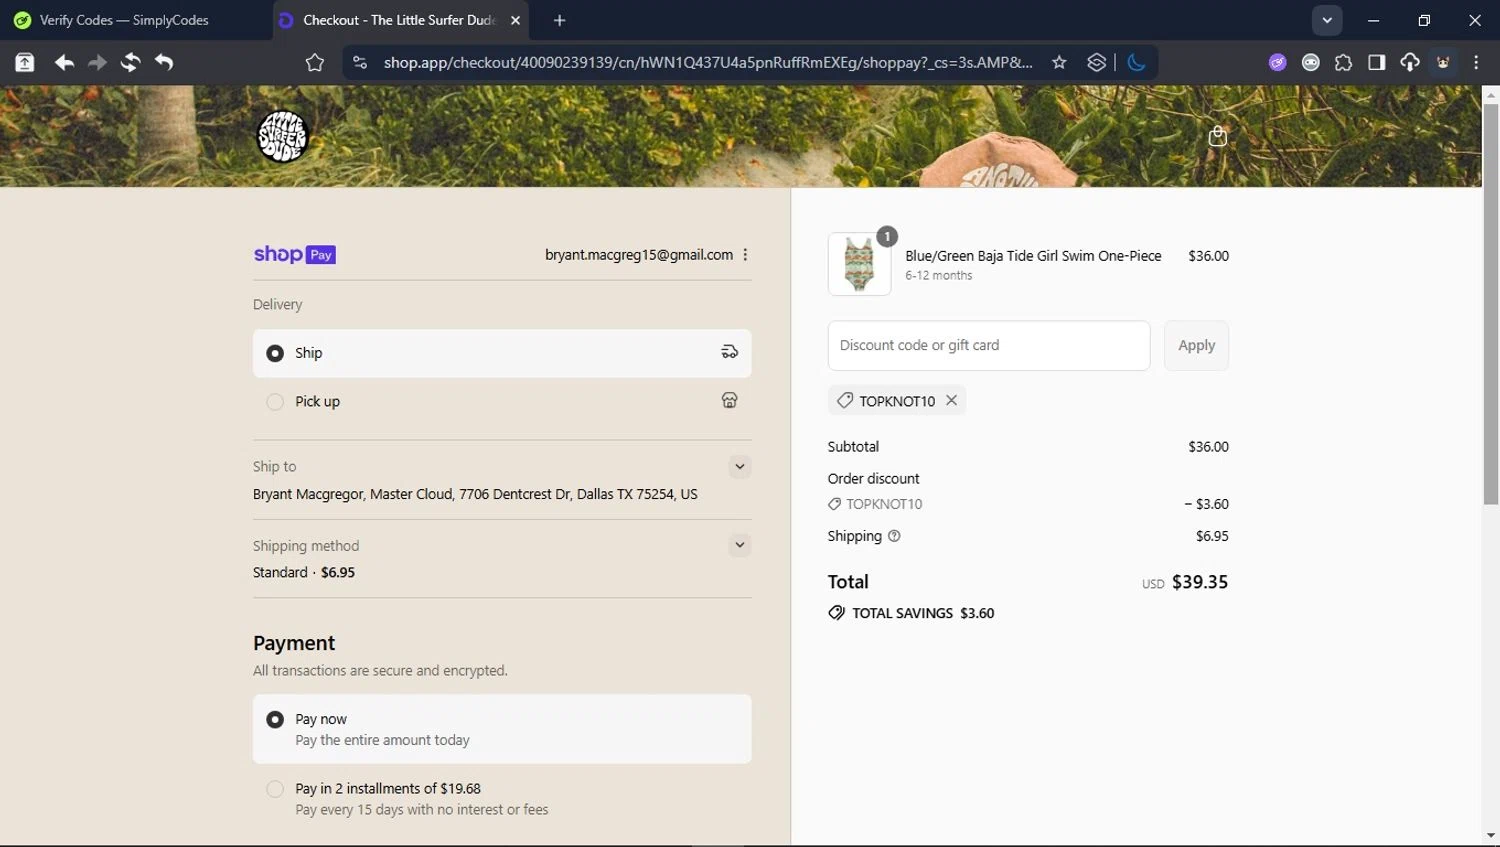Viewport: 1500px width, 847px height.
Task: Open the browser three-dot main menu
Action: tap(1476, 62)
